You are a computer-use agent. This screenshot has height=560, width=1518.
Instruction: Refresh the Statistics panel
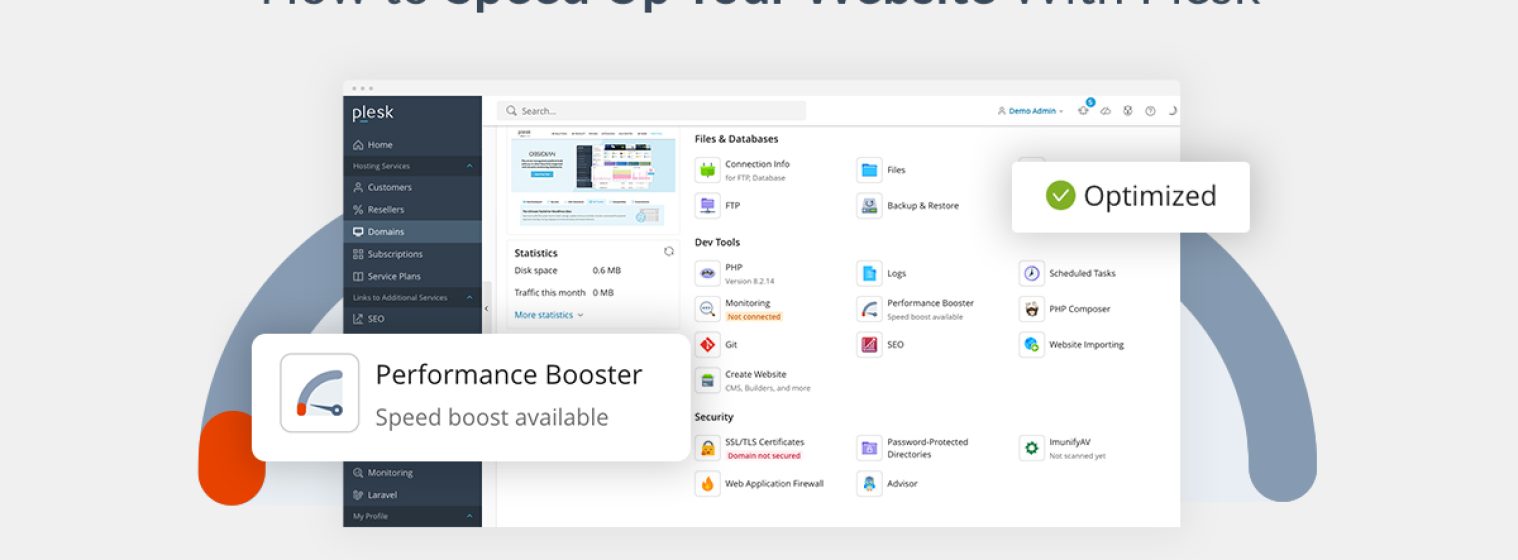tap(669, 252)
